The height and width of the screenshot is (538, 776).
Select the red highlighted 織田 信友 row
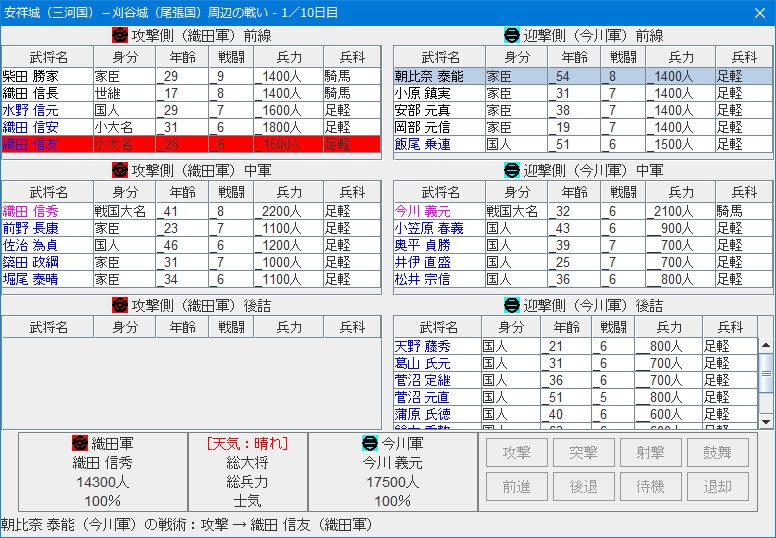(191, 145)
